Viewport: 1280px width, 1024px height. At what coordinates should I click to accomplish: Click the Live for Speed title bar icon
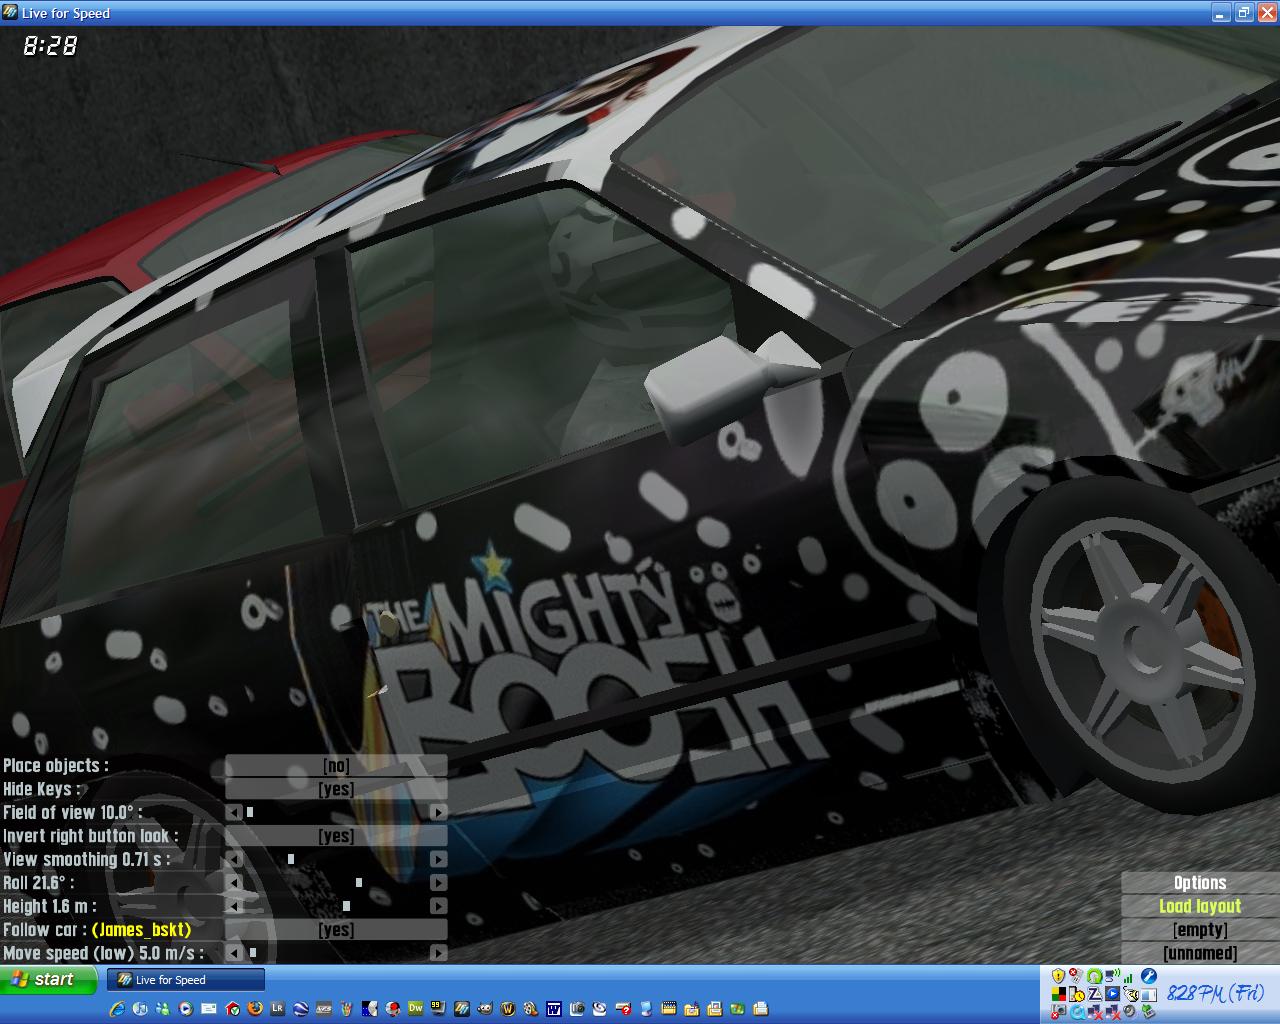tap(10, 13)
